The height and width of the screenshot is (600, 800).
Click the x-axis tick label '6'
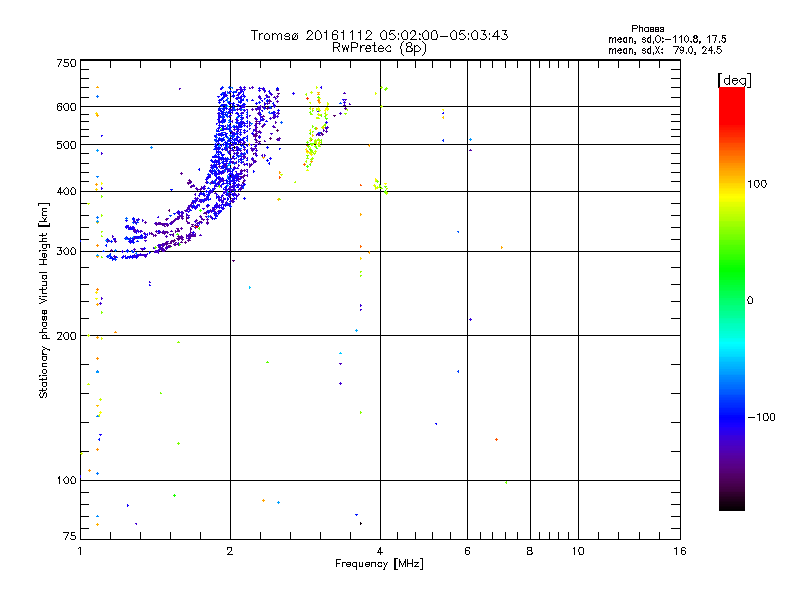(467, 551)
